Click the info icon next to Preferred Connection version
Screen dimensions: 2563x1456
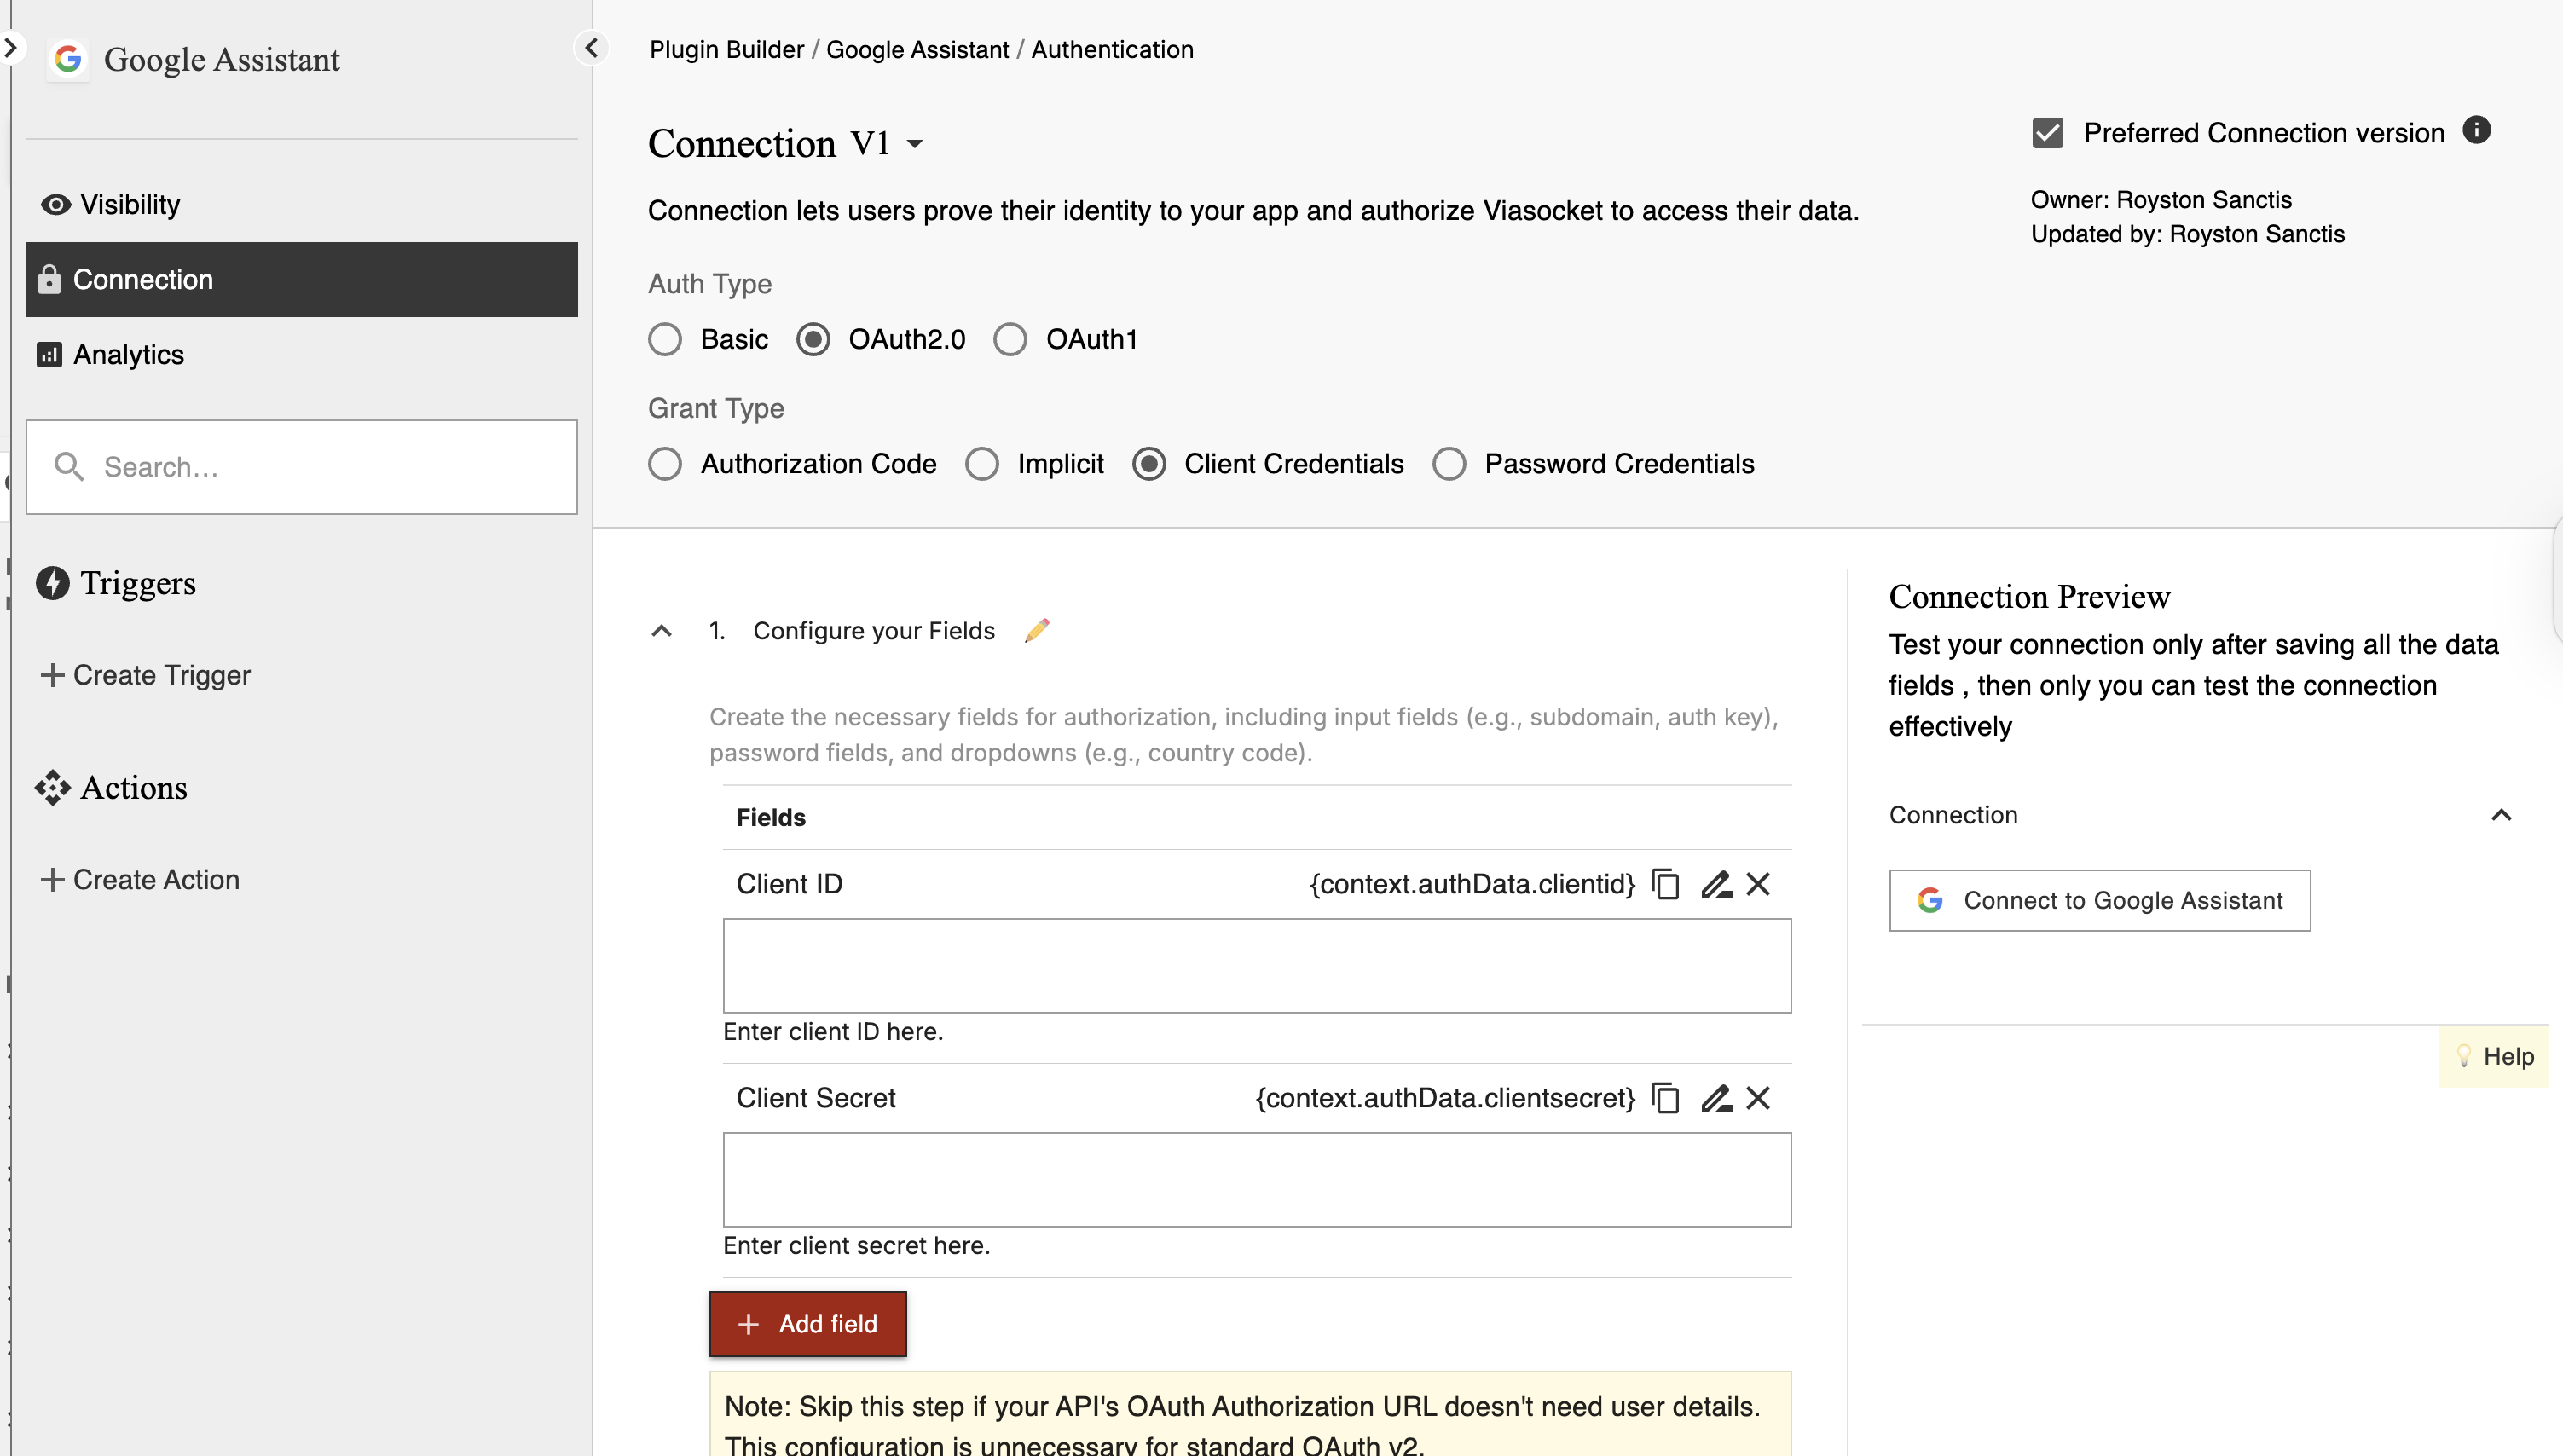(2476, 130)
